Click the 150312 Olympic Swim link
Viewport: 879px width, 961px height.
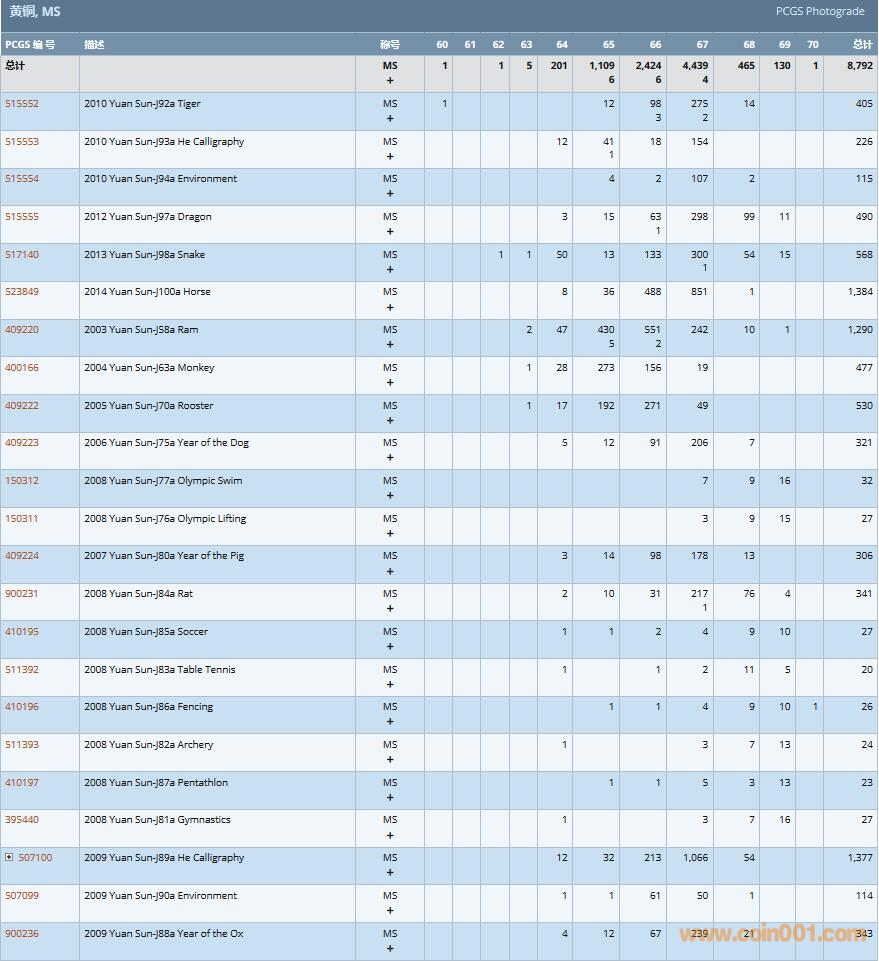click(22, 481)
